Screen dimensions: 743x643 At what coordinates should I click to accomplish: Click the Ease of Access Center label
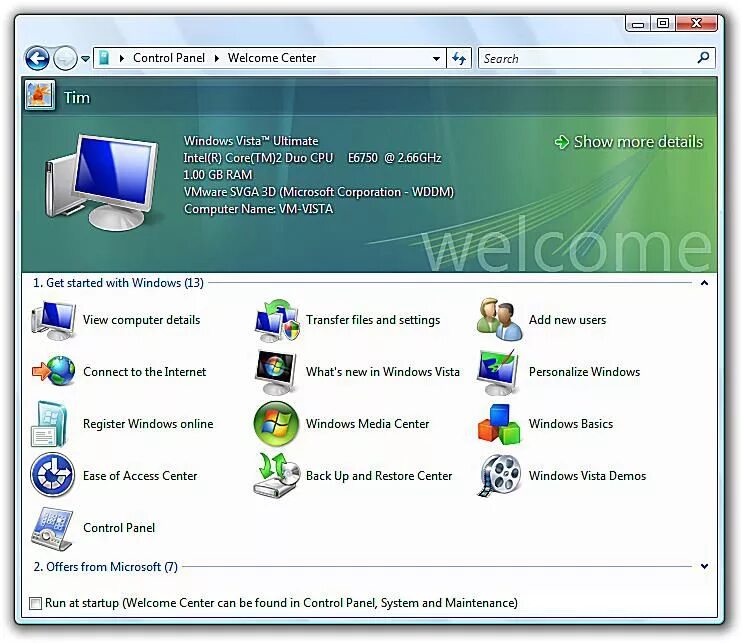tap(140, 476)
